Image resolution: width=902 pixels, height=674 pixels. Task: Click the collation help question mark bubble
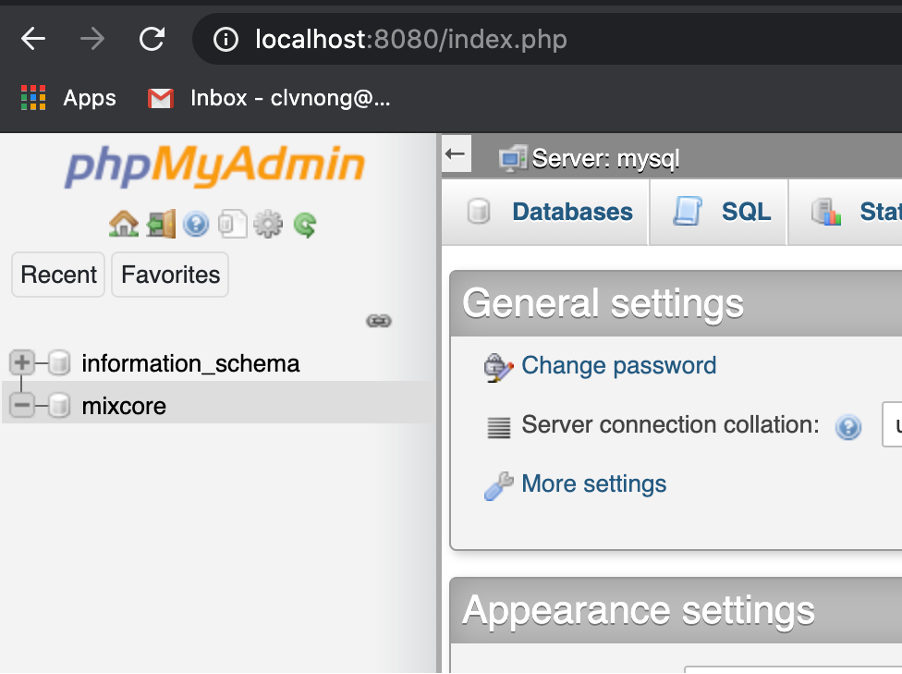coord(848,425)
